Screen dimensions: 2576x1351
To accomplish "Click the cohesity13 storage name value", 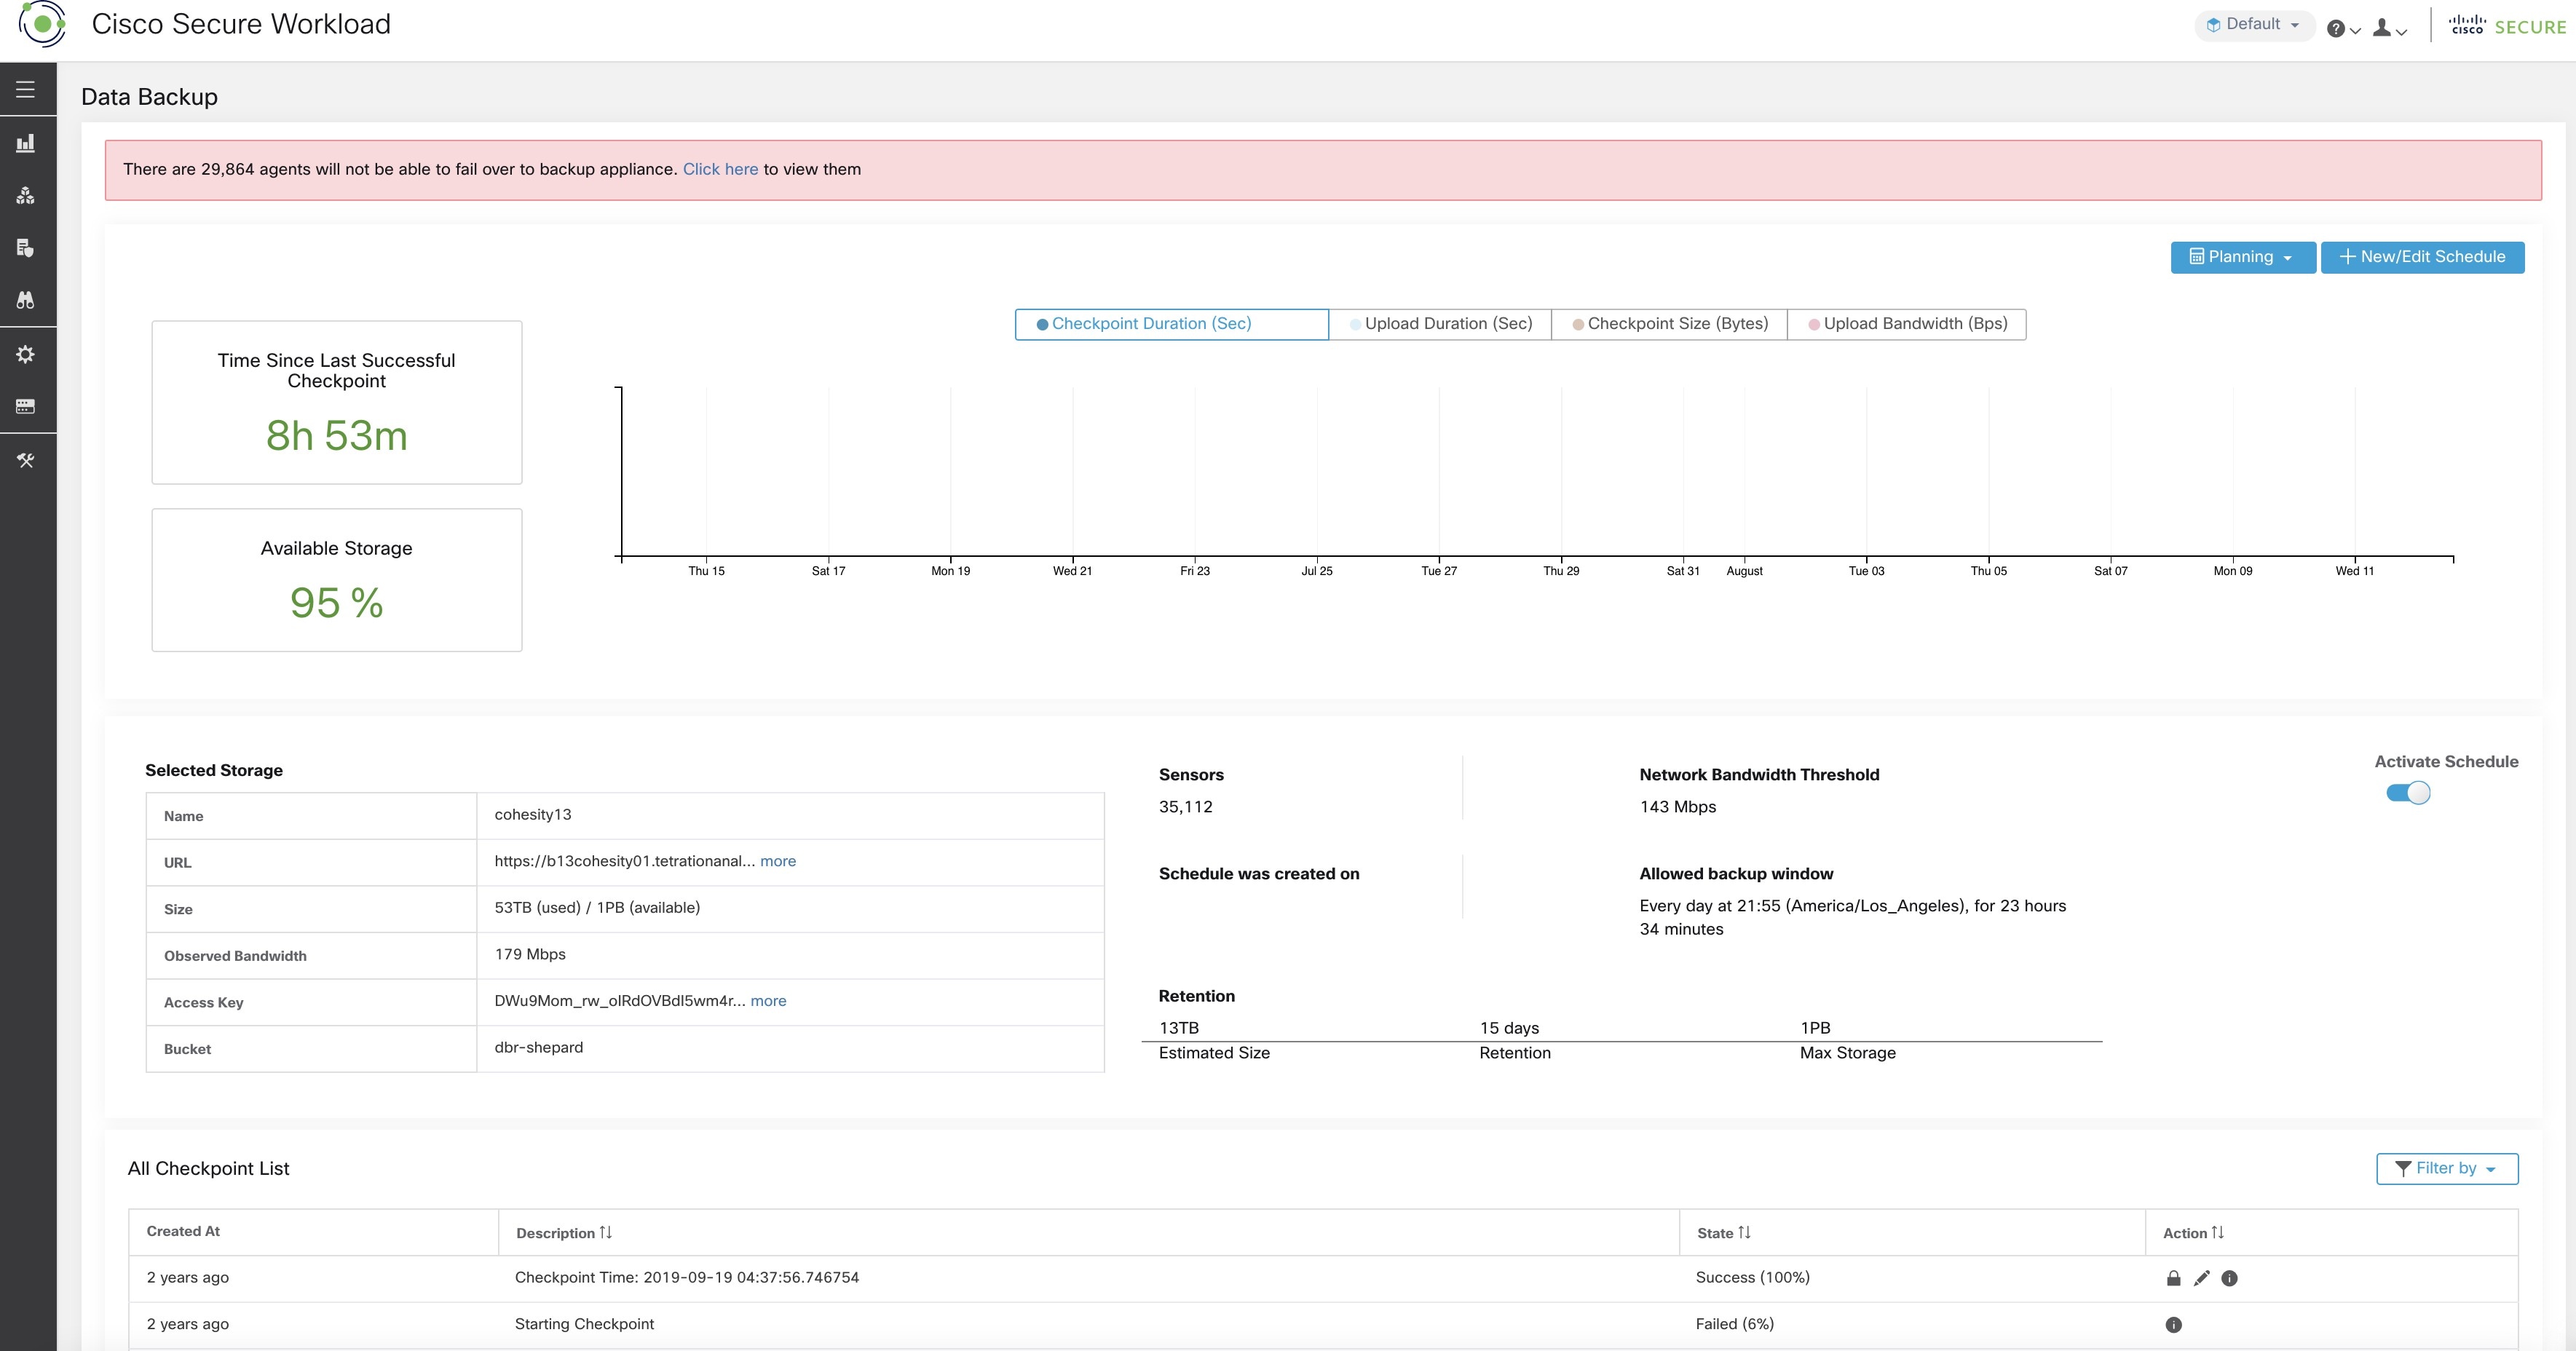I will [x=533, y=815].
